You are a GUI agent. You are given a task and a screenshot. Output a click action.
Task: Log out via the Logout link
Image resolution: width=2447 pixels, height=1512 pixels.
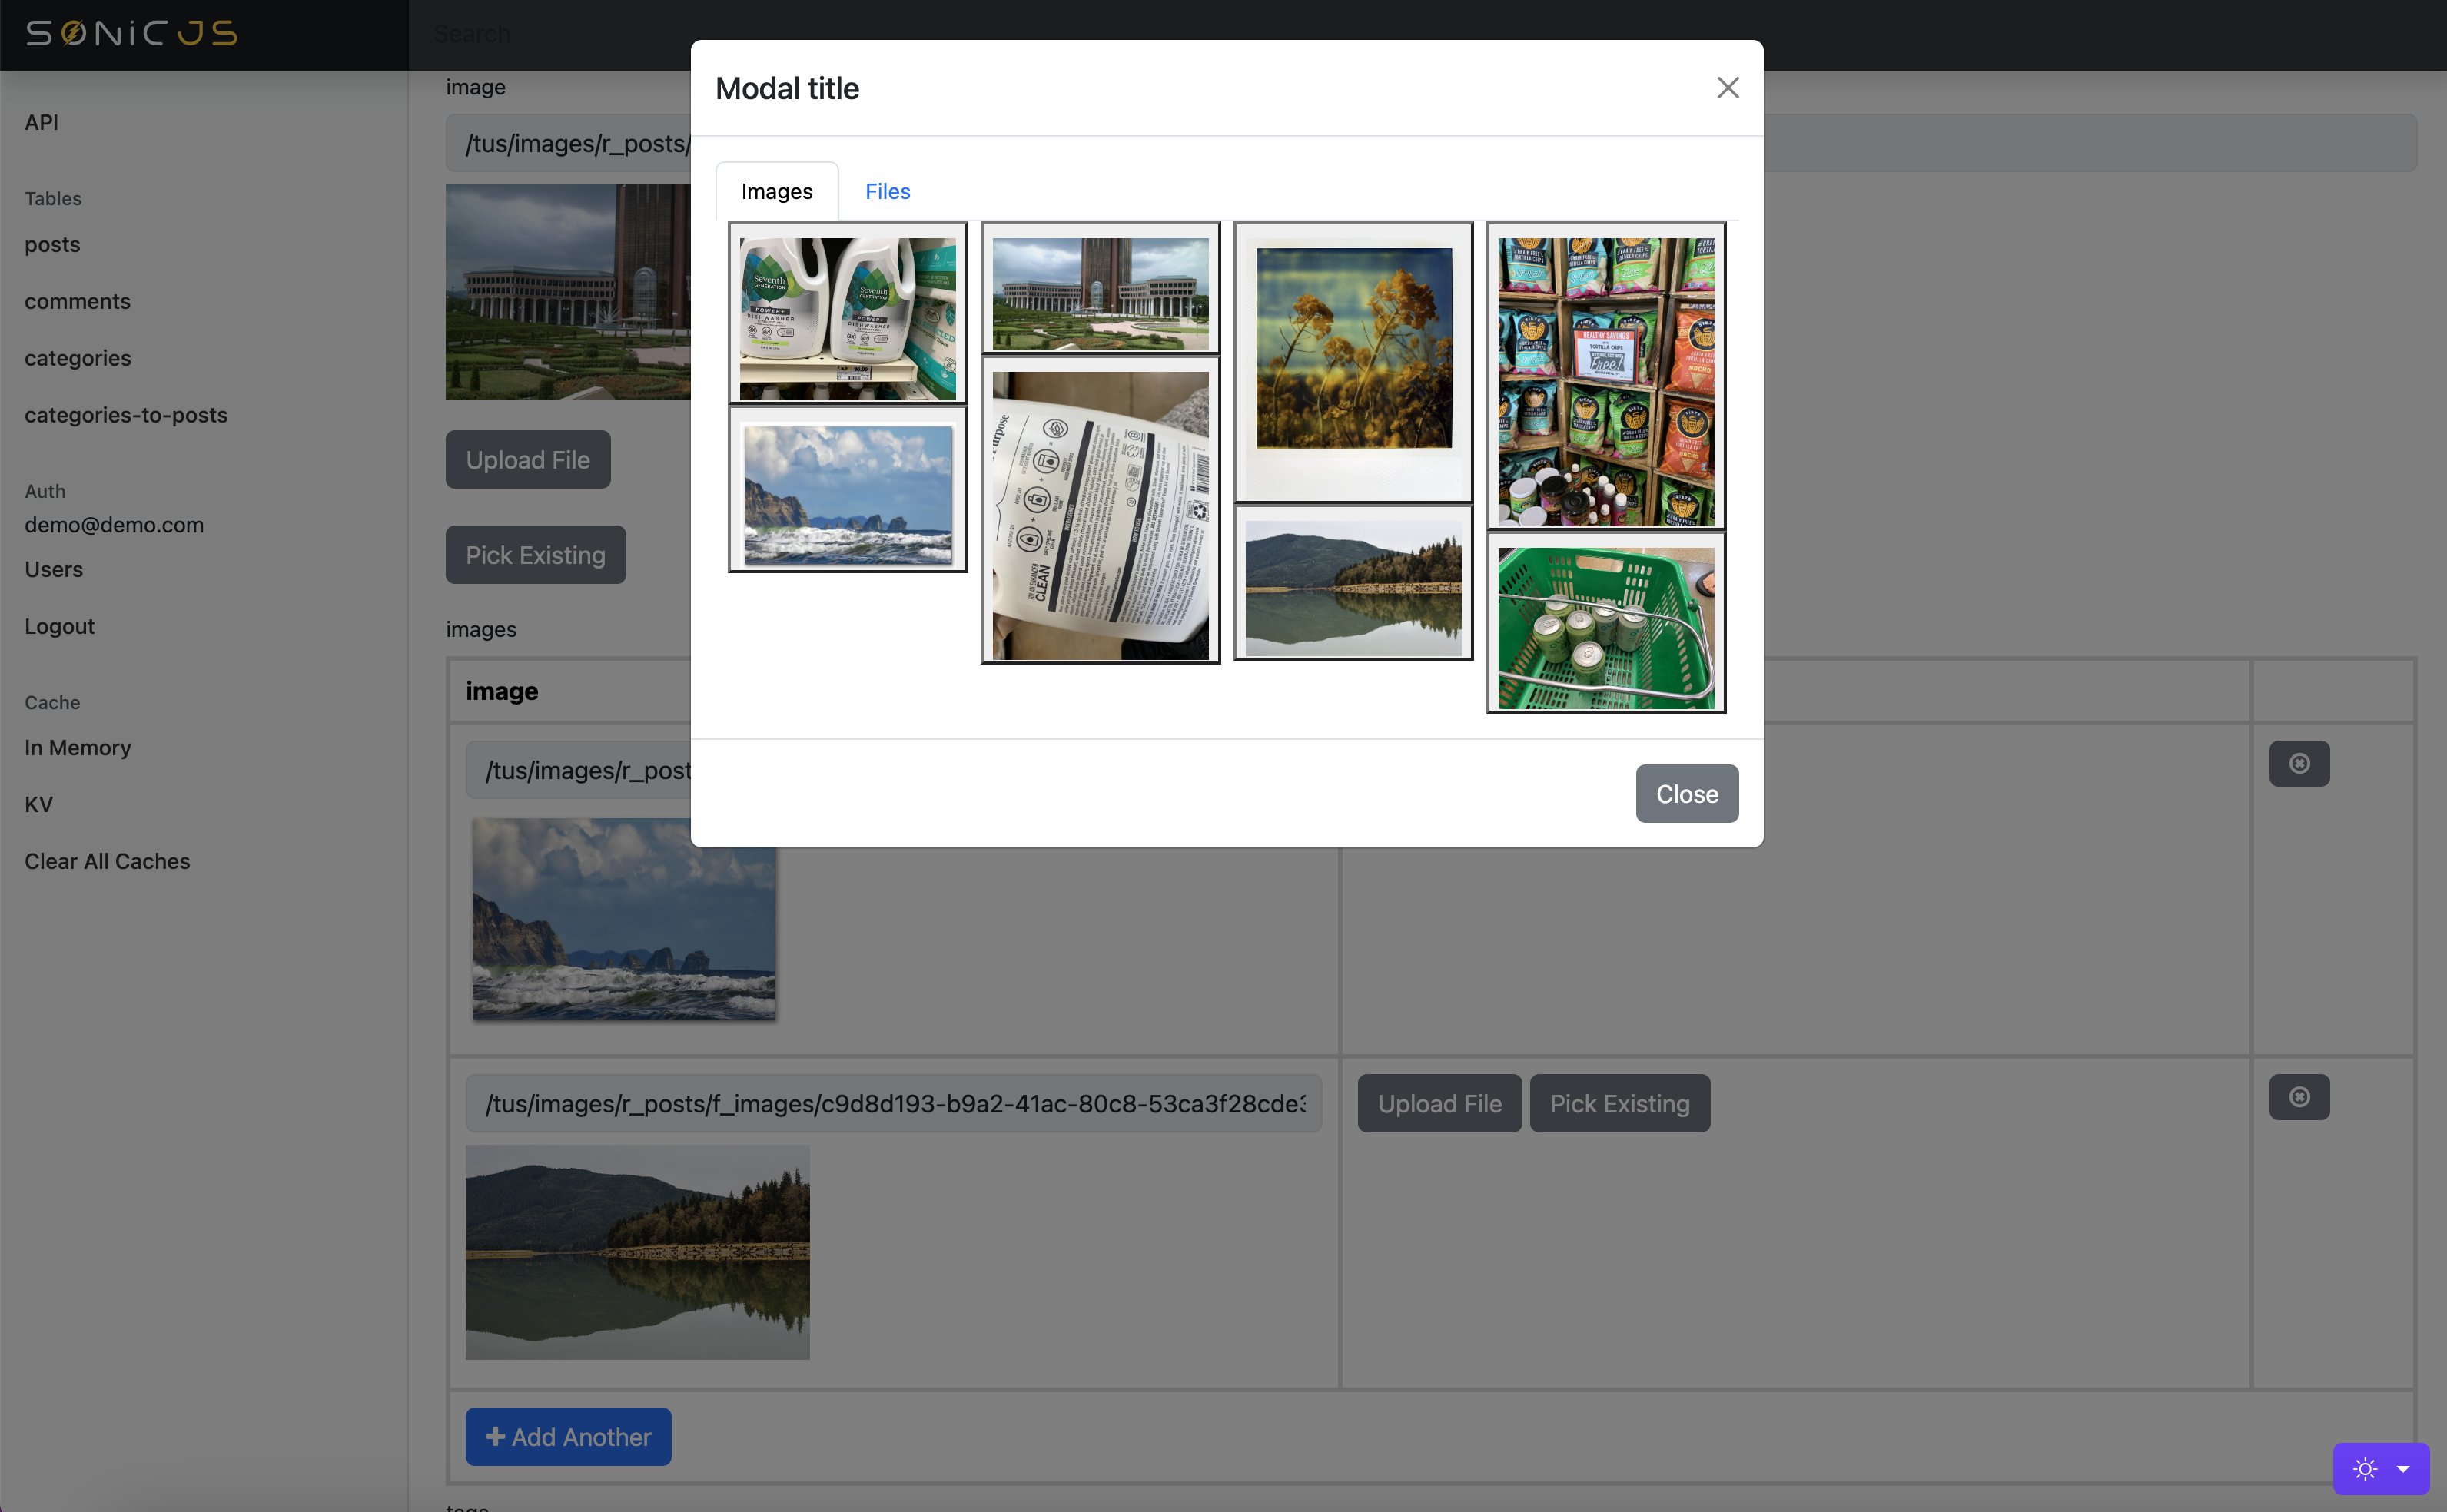(59, 626)
